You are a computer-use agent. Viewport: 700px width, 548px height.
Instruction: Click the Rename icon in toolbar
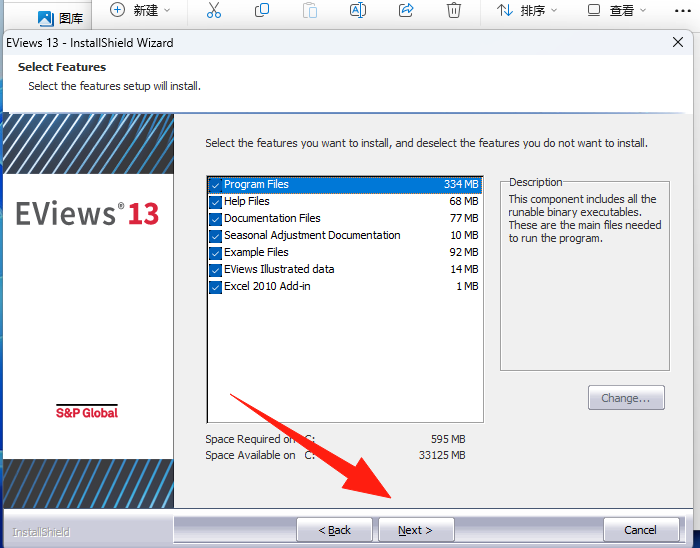[x=358, y=11]
